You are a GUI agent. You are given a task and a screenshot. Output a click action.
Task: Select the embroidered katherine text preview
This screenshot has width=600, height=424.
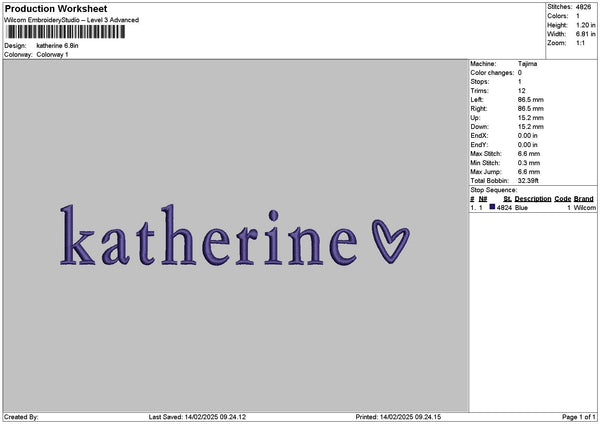(208, 238)
